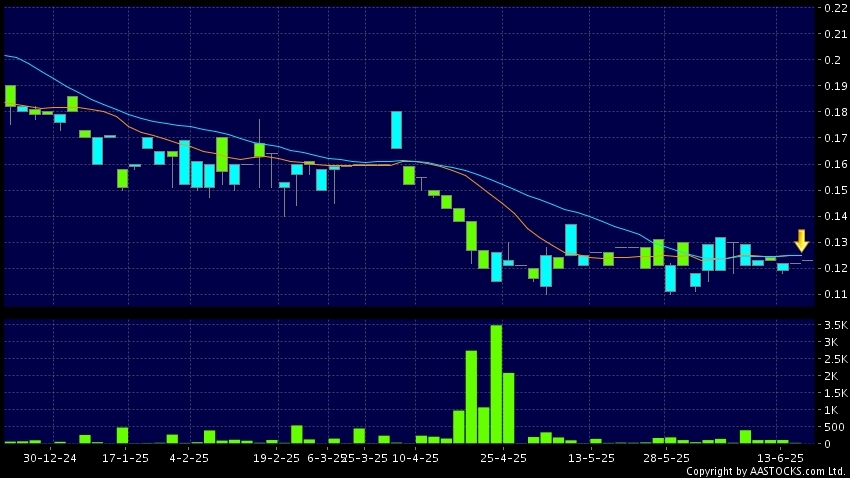
Task: Click the 0.19 price axis label
Action: tap(835, 86)
